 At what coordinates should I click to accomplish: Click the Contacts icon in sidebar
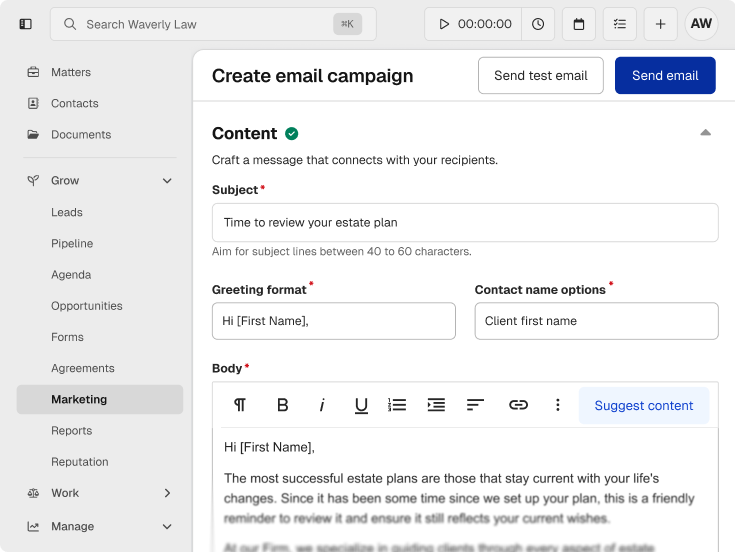tap(33, 103)
